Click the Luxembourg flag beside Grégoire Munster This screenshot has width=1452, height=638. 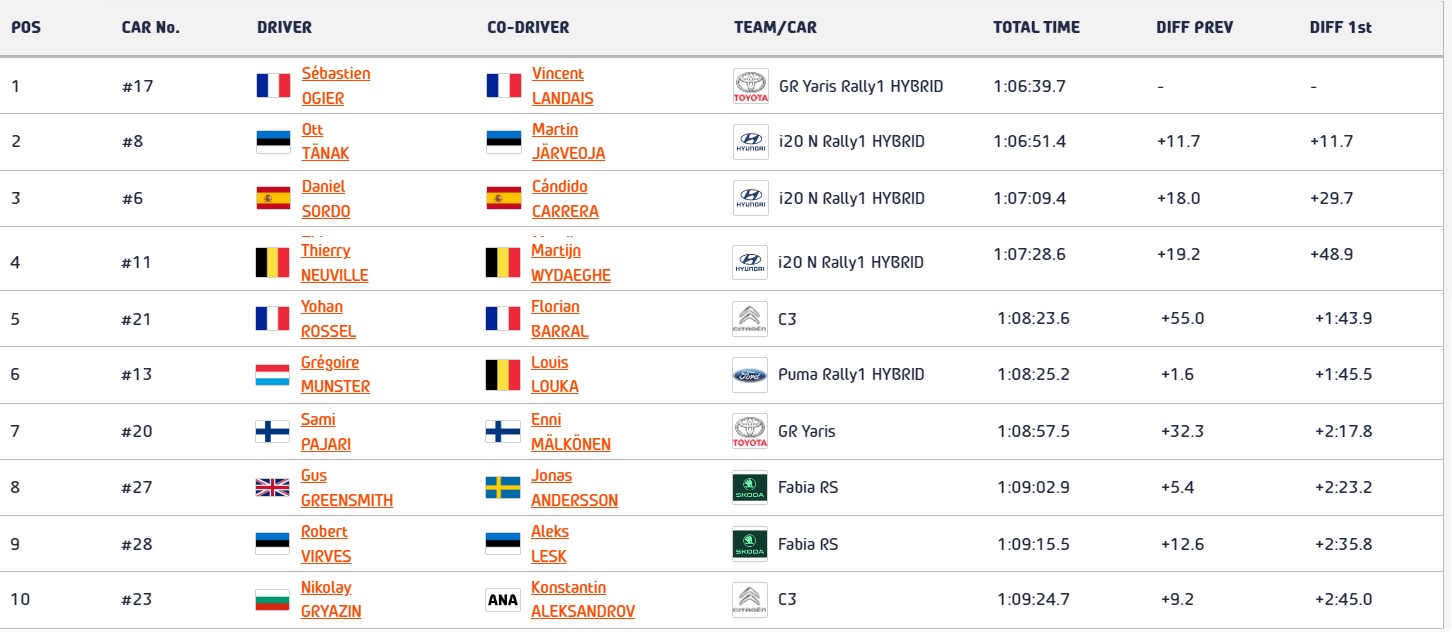273,375
